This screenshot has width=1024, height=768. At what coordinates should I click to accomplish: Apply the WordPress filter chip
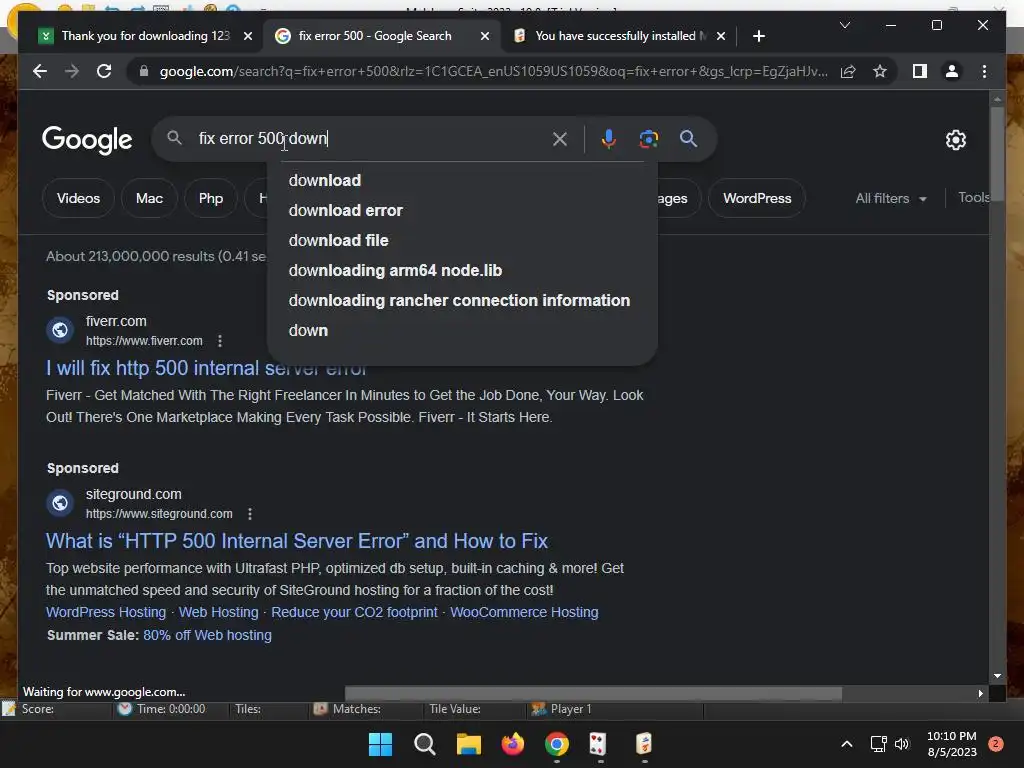pyautogui.click(x=757, y=198)
